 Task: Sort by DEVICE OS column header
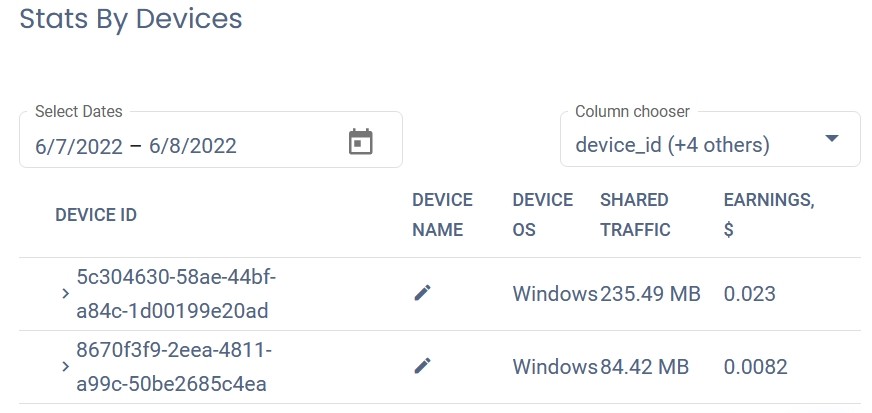[542, 215]
